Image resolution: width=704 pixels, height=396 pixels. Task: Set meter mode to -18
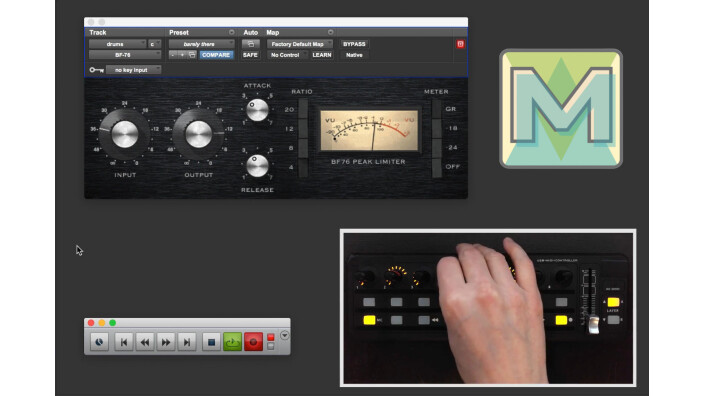[x=436, y=128]
